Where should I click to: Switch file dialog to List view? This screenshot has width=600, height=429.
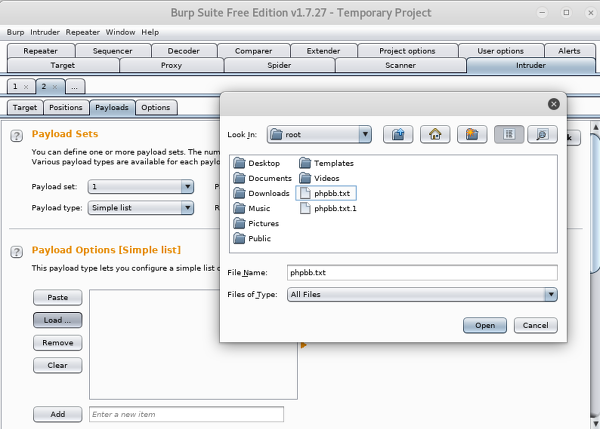[x=509, y=134]
